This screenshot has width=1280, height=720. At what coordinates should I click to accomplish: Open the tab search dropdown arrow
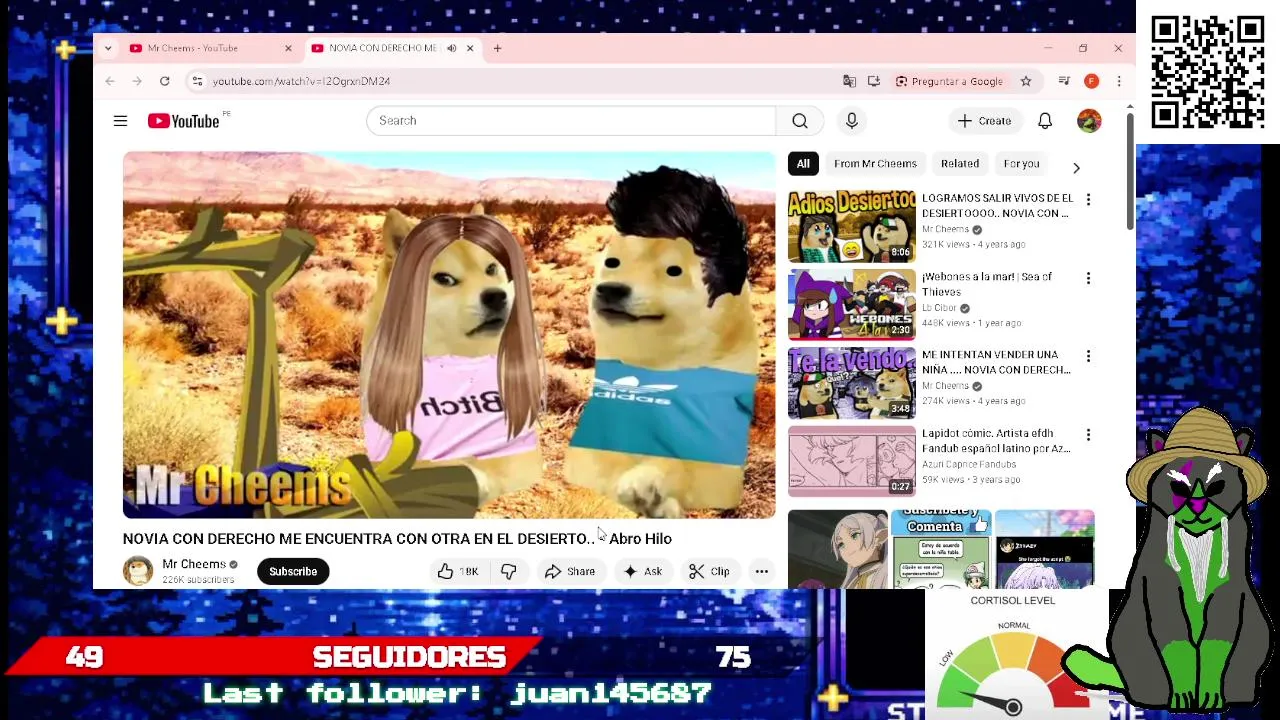pos(108,48)
